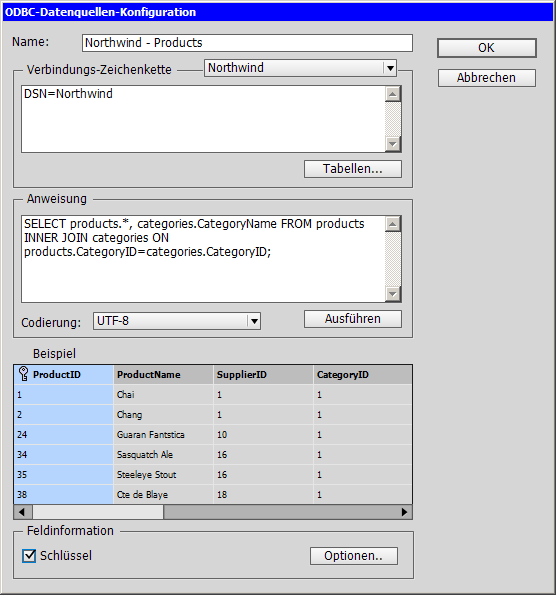Click the key icon in ProductID header
Screen dimensions: 556x595
pyautogui.click(x=24, y=374)
